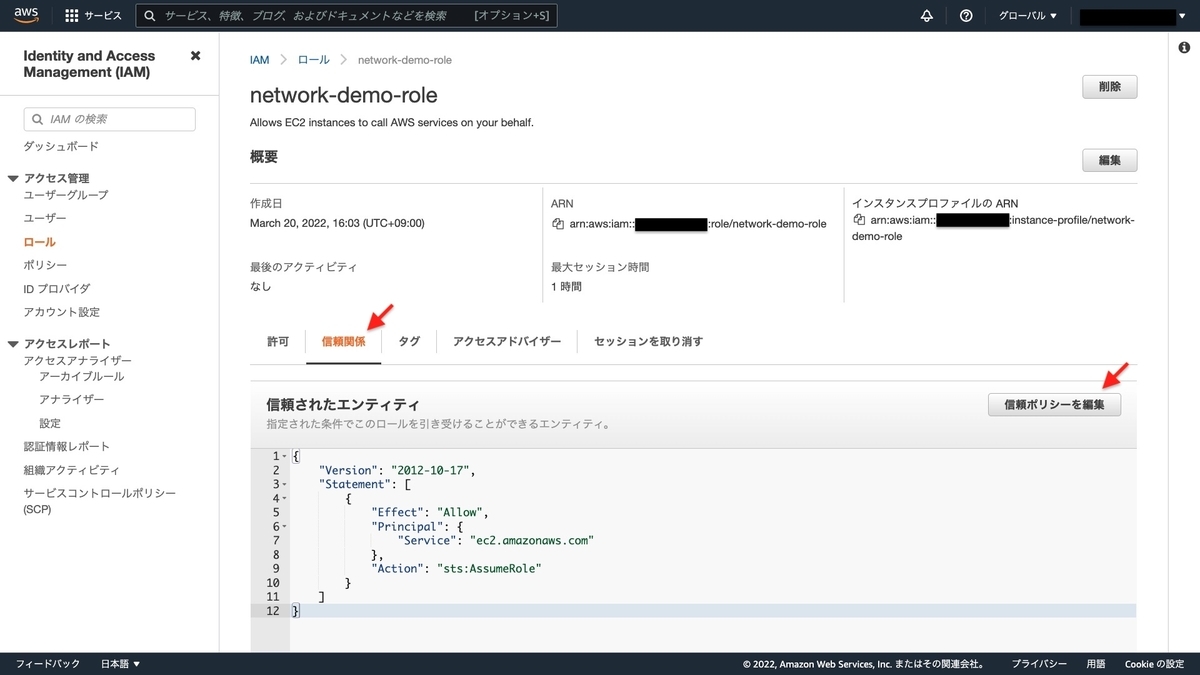Go to IAM in the breadcrumb
Viewport: 1200px width, 675px height.
(x=260, y=60)
